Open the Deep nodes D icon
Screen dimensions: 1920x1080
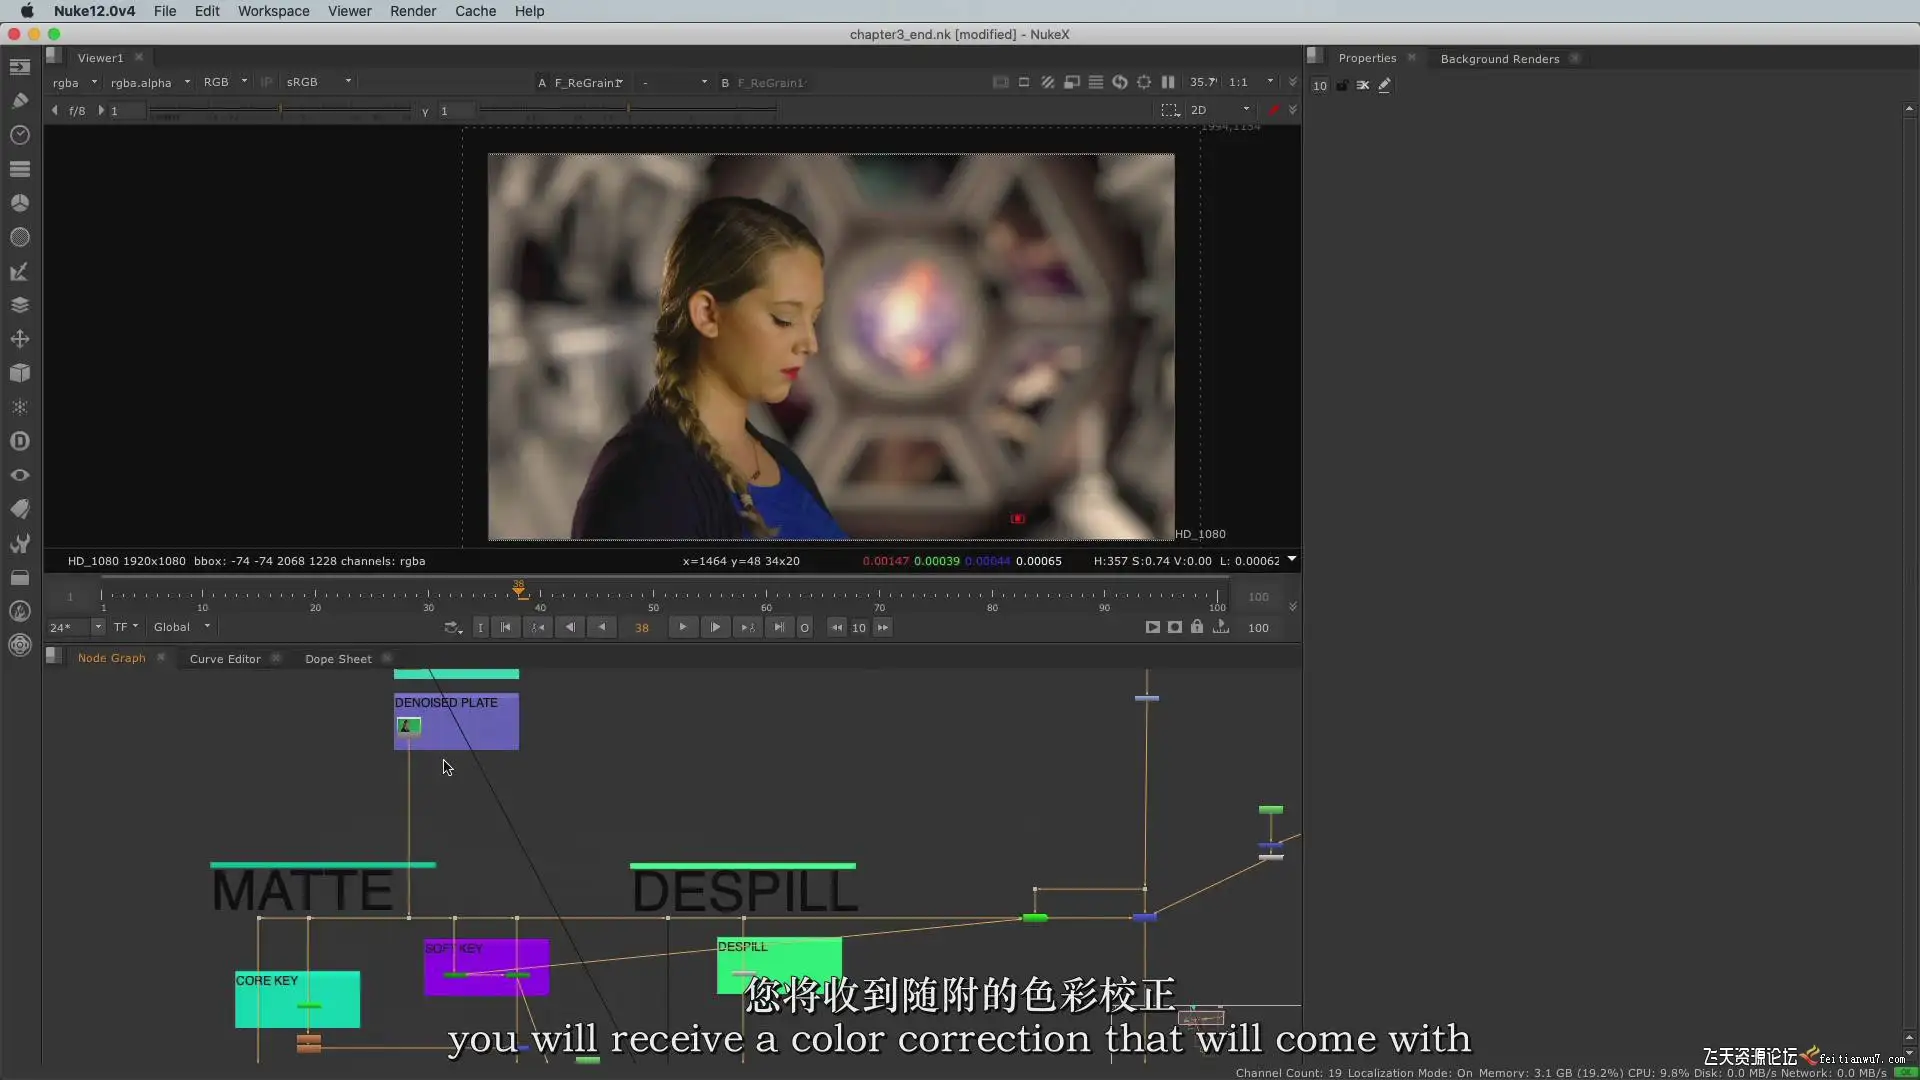tap(20, 441)
